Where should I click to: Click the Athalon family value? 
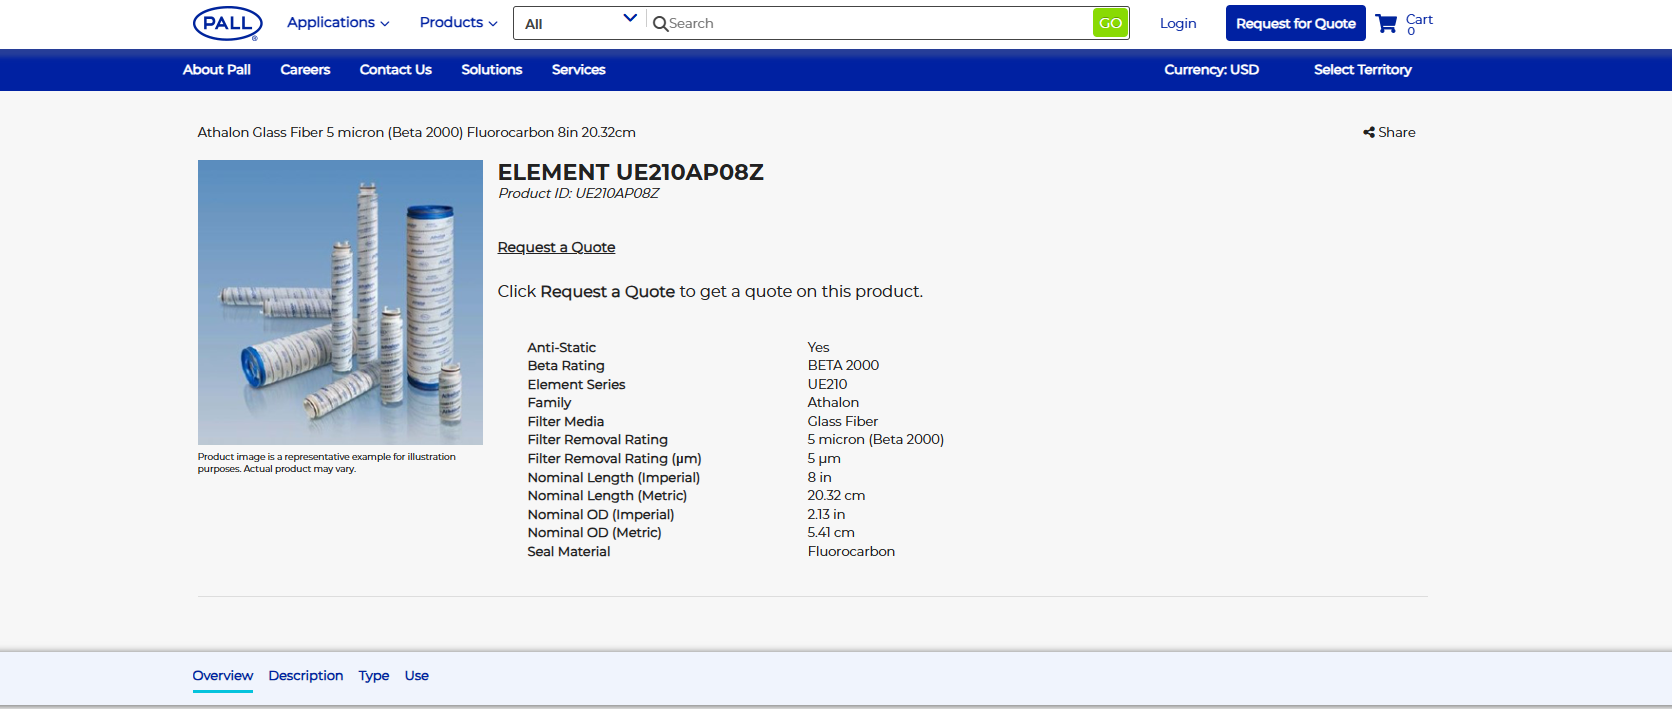[833, 403]
